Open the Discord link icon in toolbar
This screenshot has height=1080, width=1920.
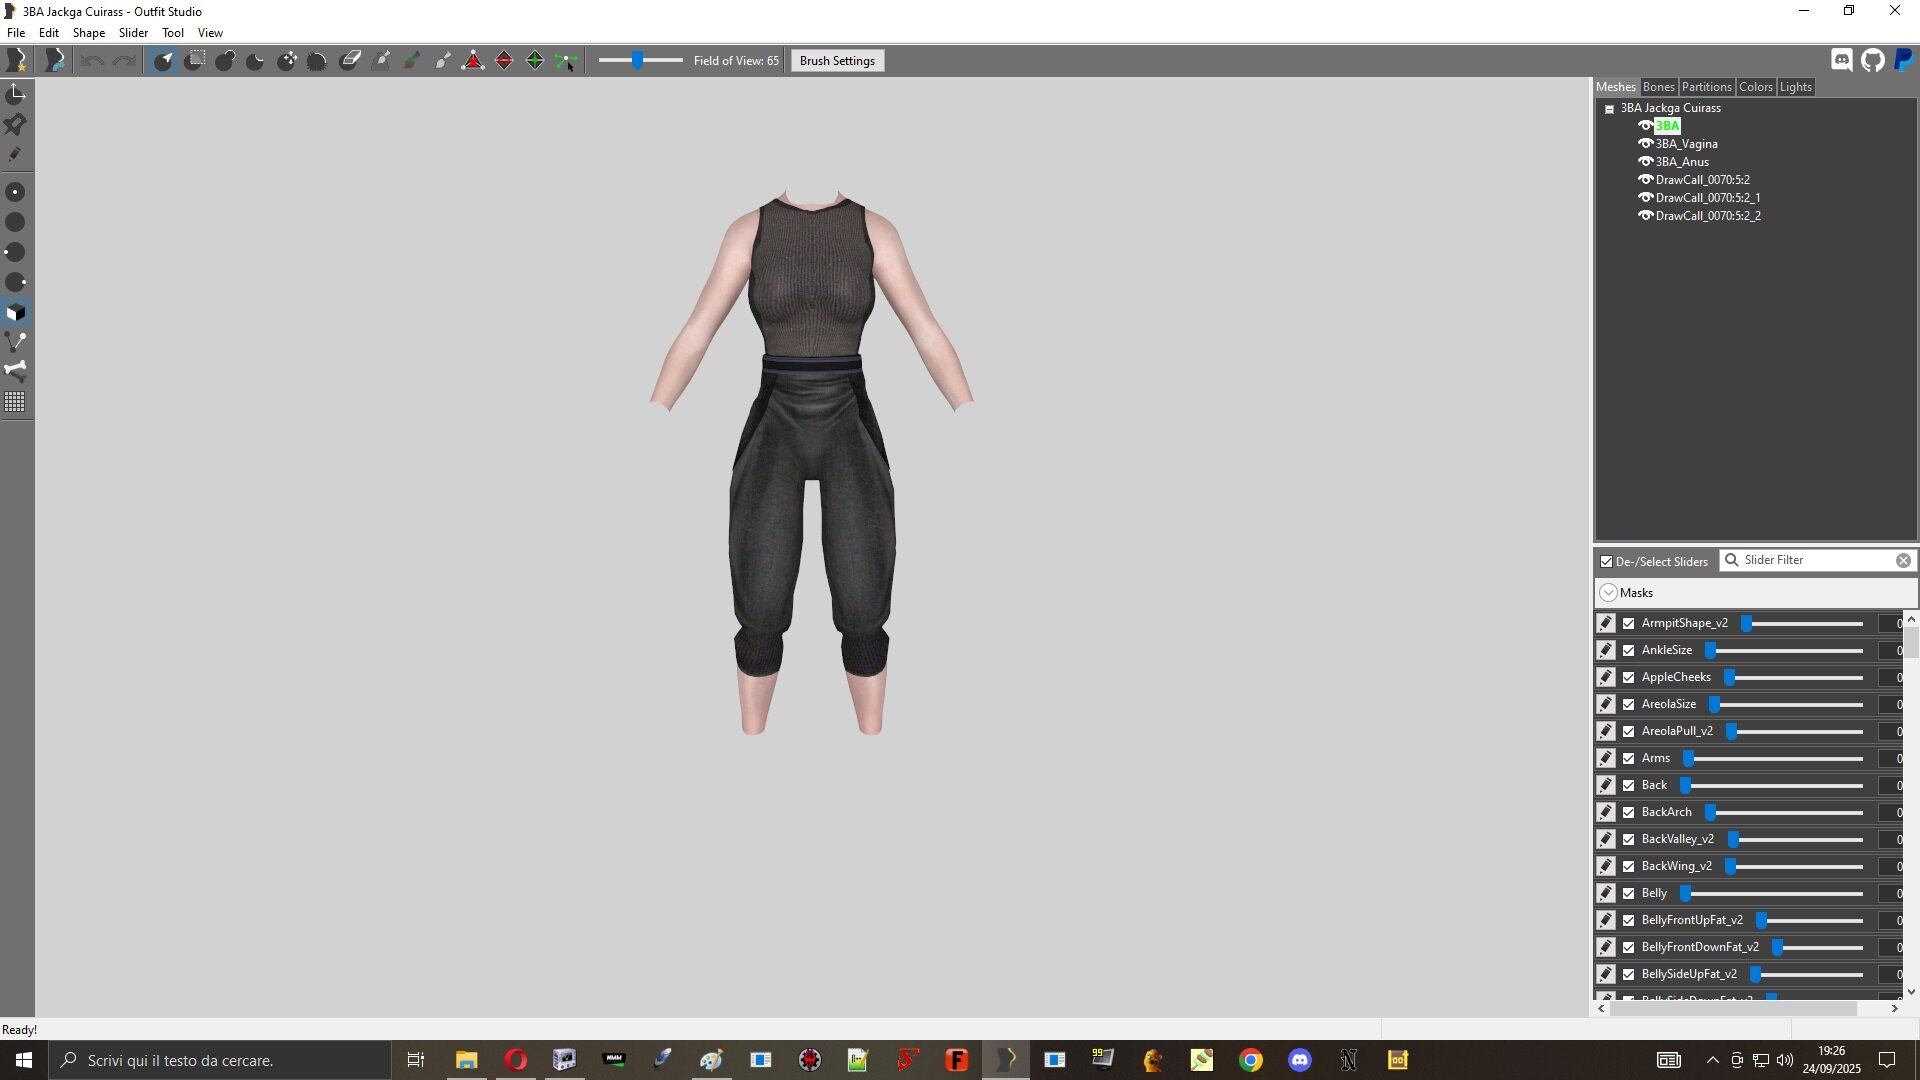[x=1842, y=61]
